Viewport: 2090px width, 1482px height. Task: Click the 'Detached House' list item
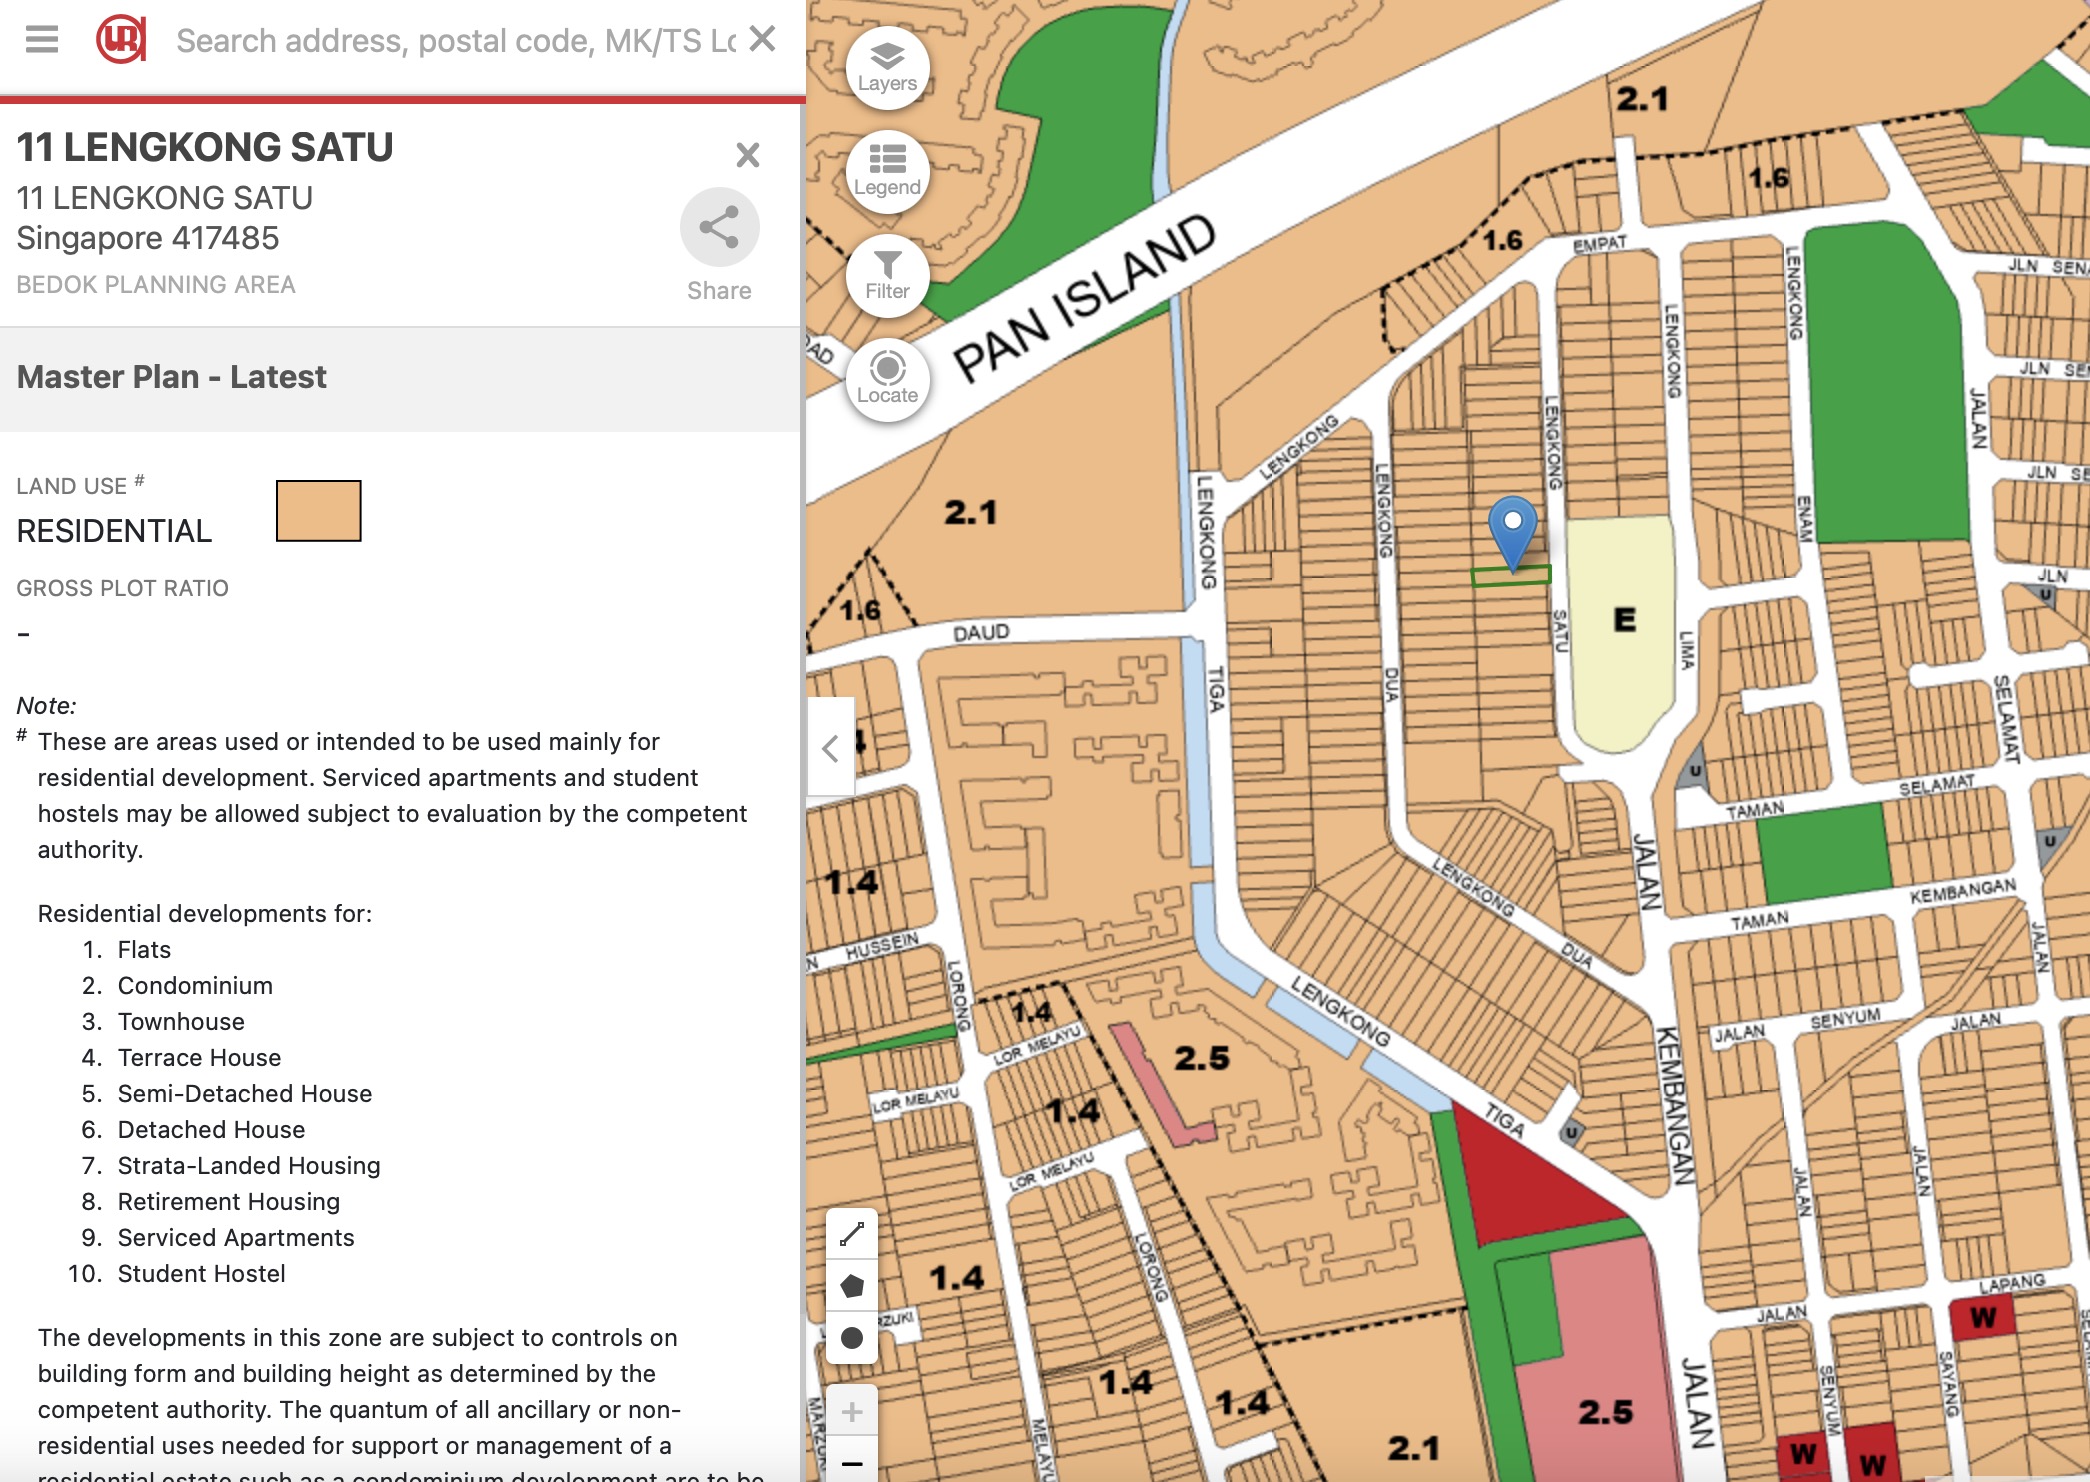[211, 1130]
